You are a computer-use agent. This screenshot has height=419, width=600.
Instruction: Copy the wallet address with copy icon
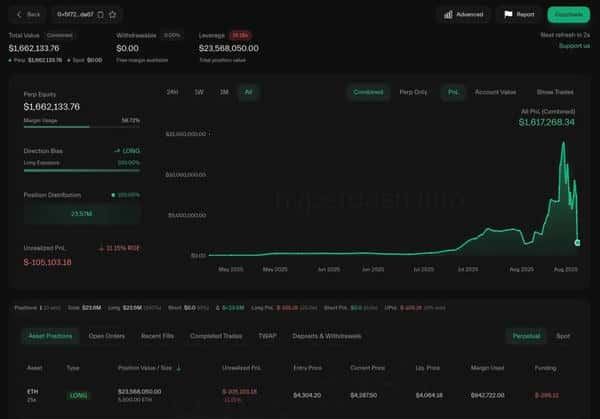pos(100,15)
